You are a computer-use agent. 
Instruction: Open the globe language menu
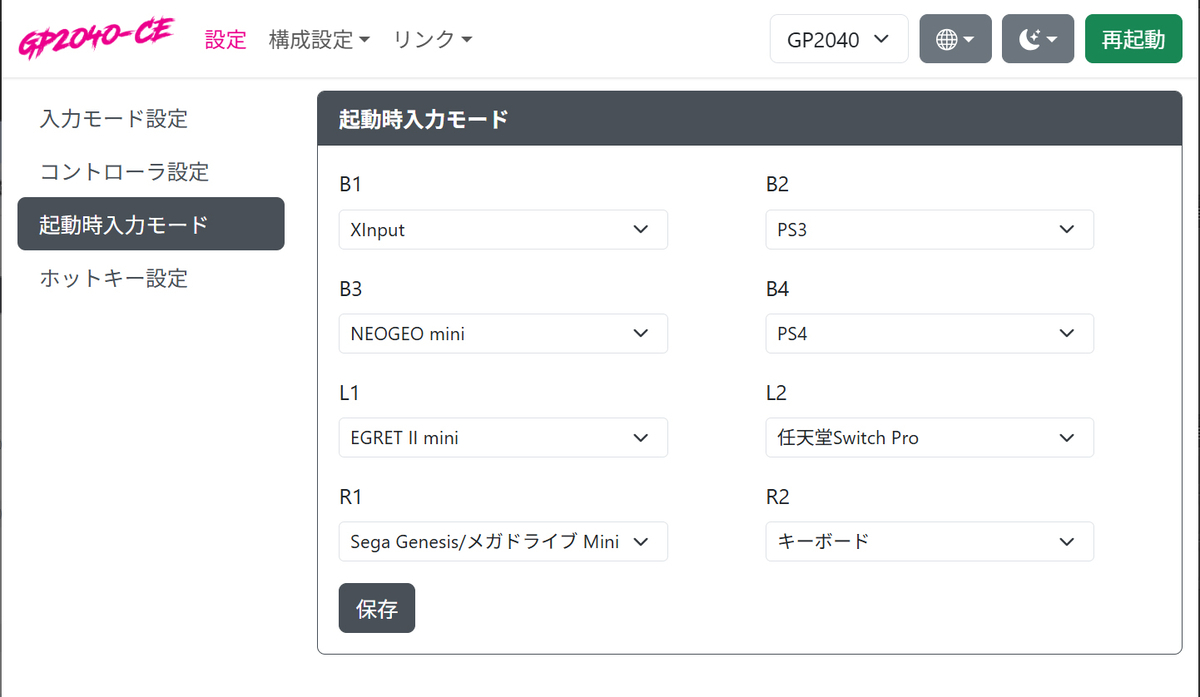click(x=955, y=39)
